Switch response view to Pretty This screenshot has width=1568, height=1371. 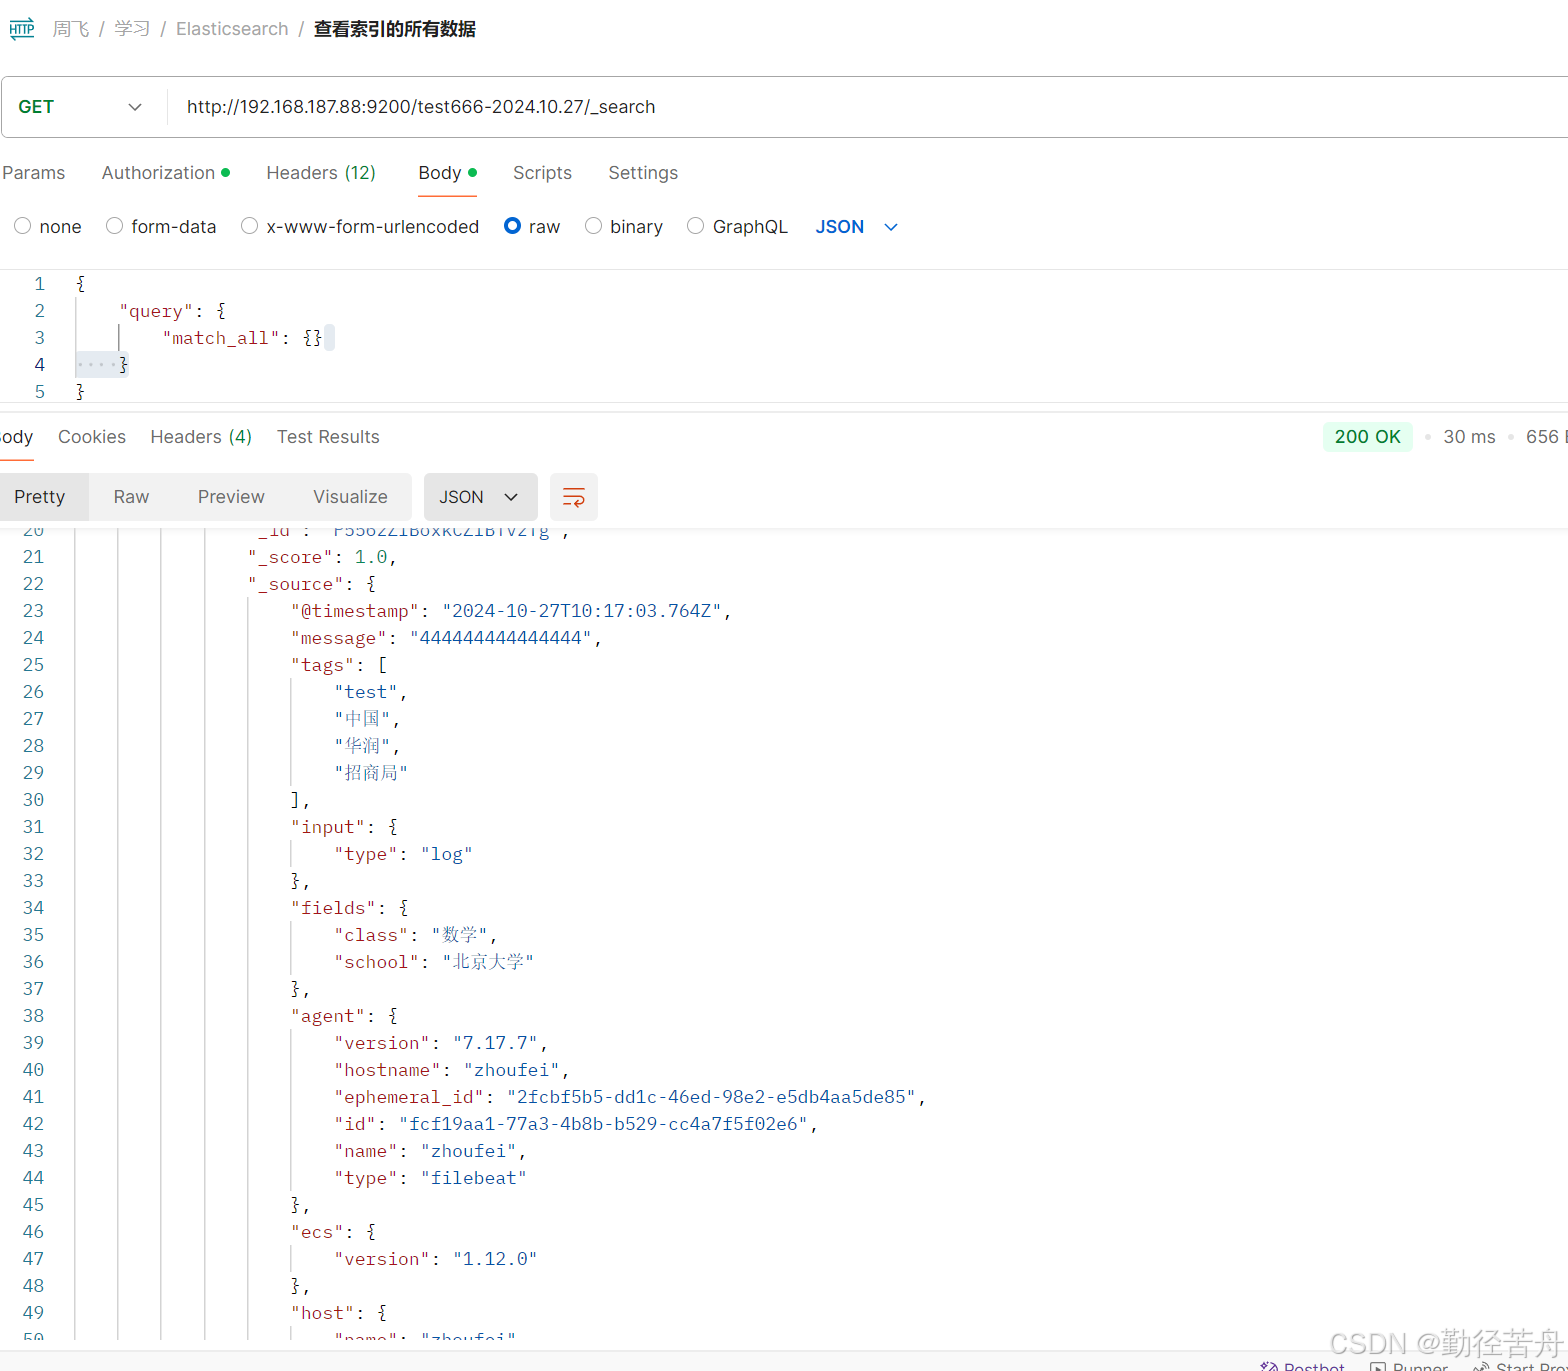pyautogui.click(x=40, y=497)
